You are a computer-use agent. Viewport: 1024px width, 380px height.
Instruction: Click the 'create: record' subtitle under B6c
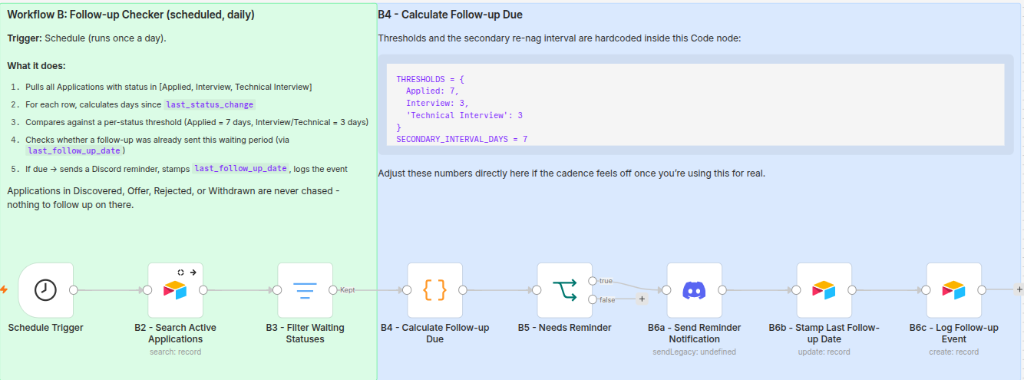click(x=954, y=352)
